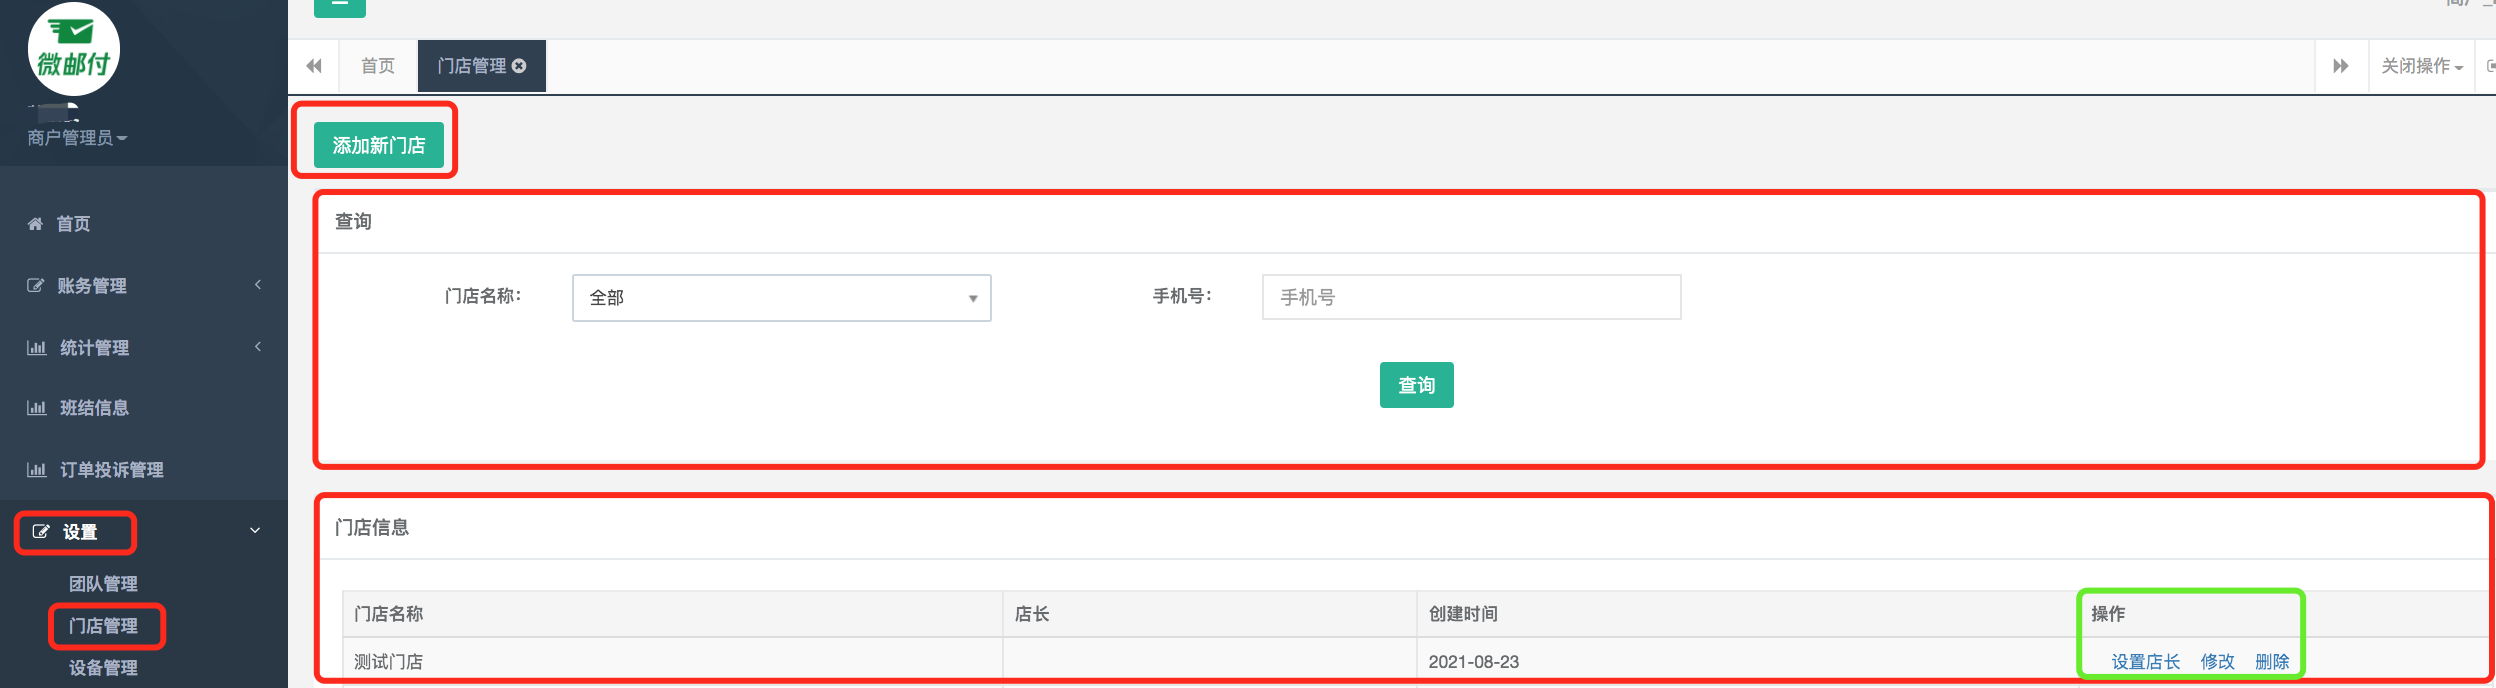This screenshot has height=688, width=2496.
Task: Click 设置店长 for 测试门店
Action: pyautogui.click(x=2146, y=662)
